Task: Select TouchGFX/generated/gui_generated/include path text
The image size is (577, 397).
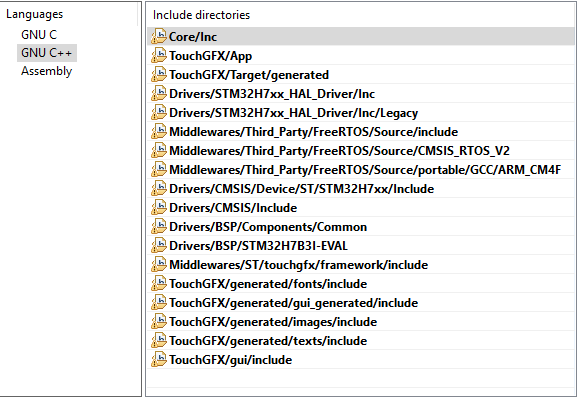Action: [x=293, y=303]
